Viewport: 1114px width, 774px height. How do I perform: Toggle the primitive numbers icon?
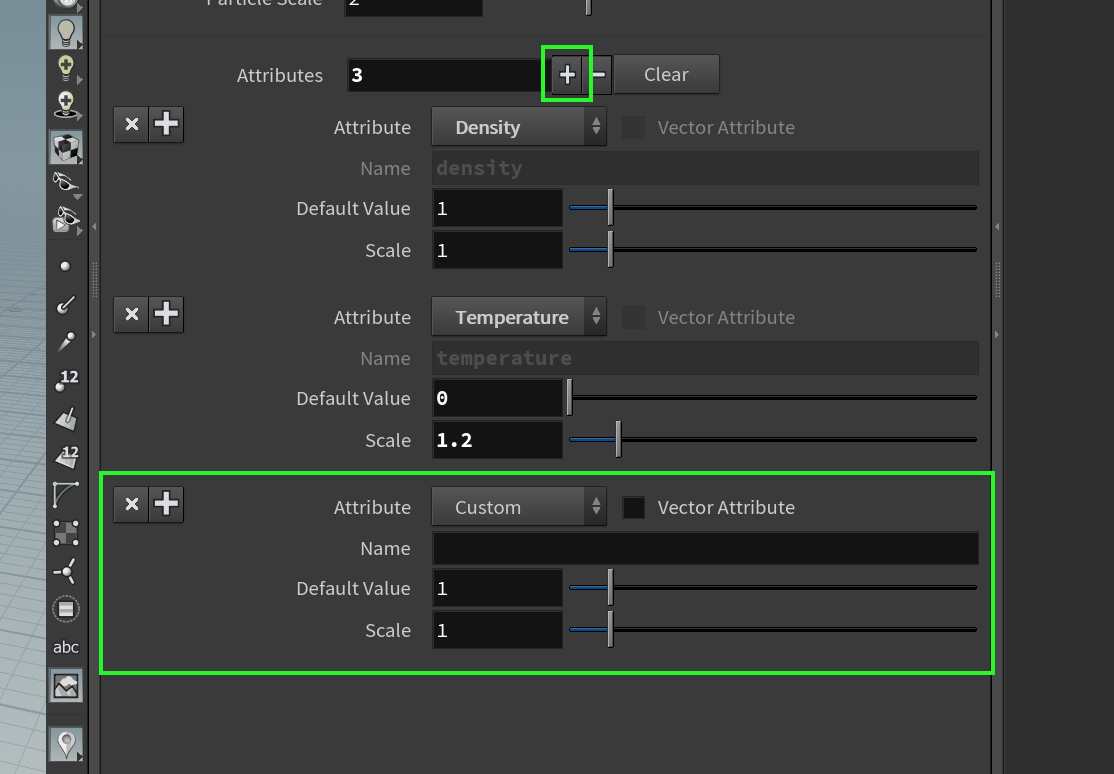(x=66, y=457)
